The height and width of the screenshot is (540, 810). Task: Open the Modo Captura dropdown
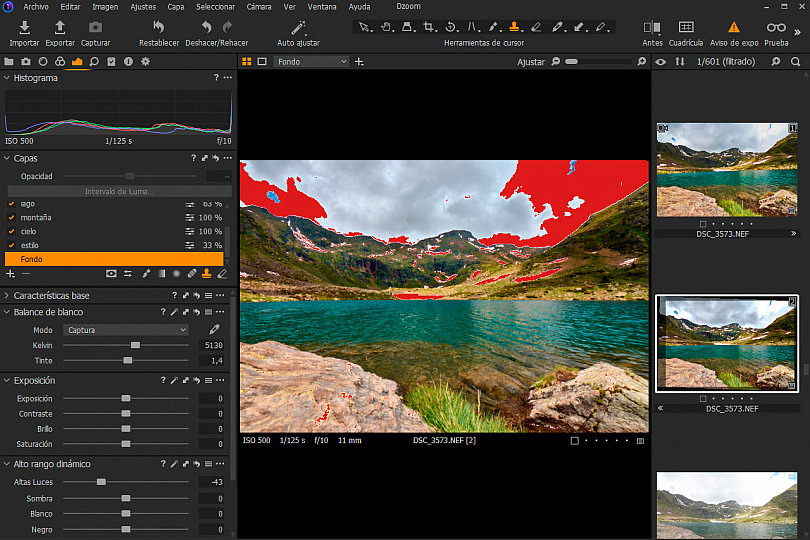pos(126,330)
